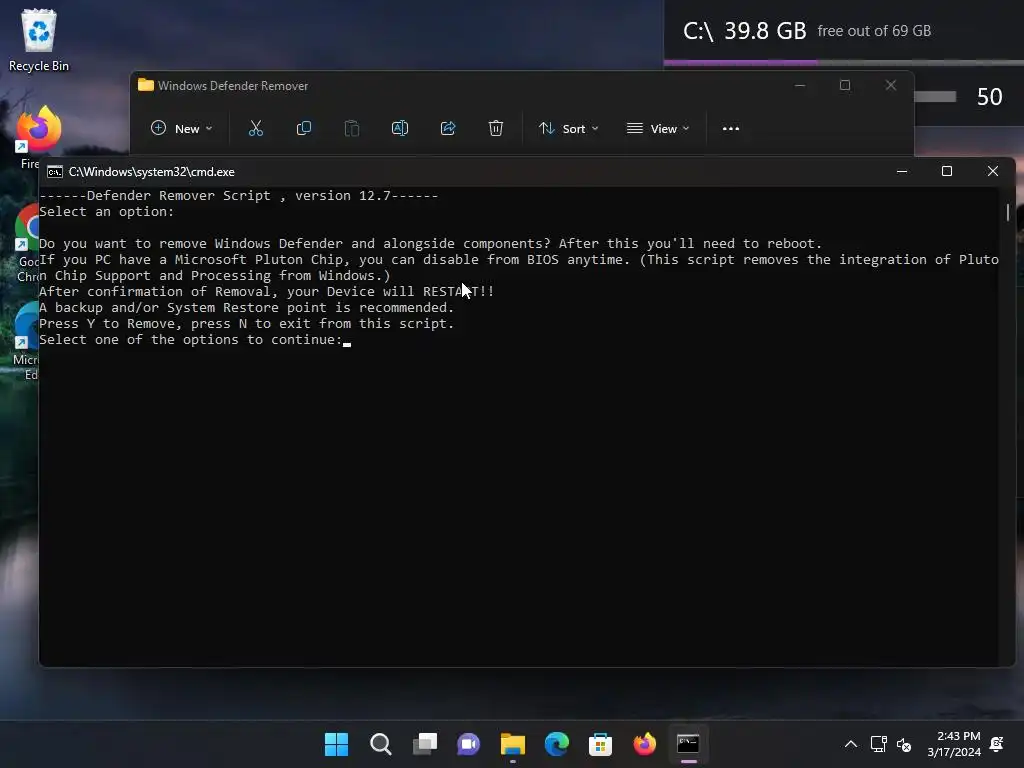Minimize the Windows Defender Remover Explorer window
Image resolution: width=1024 pixels, height=768 pixels.
click(x=800, y=86)
